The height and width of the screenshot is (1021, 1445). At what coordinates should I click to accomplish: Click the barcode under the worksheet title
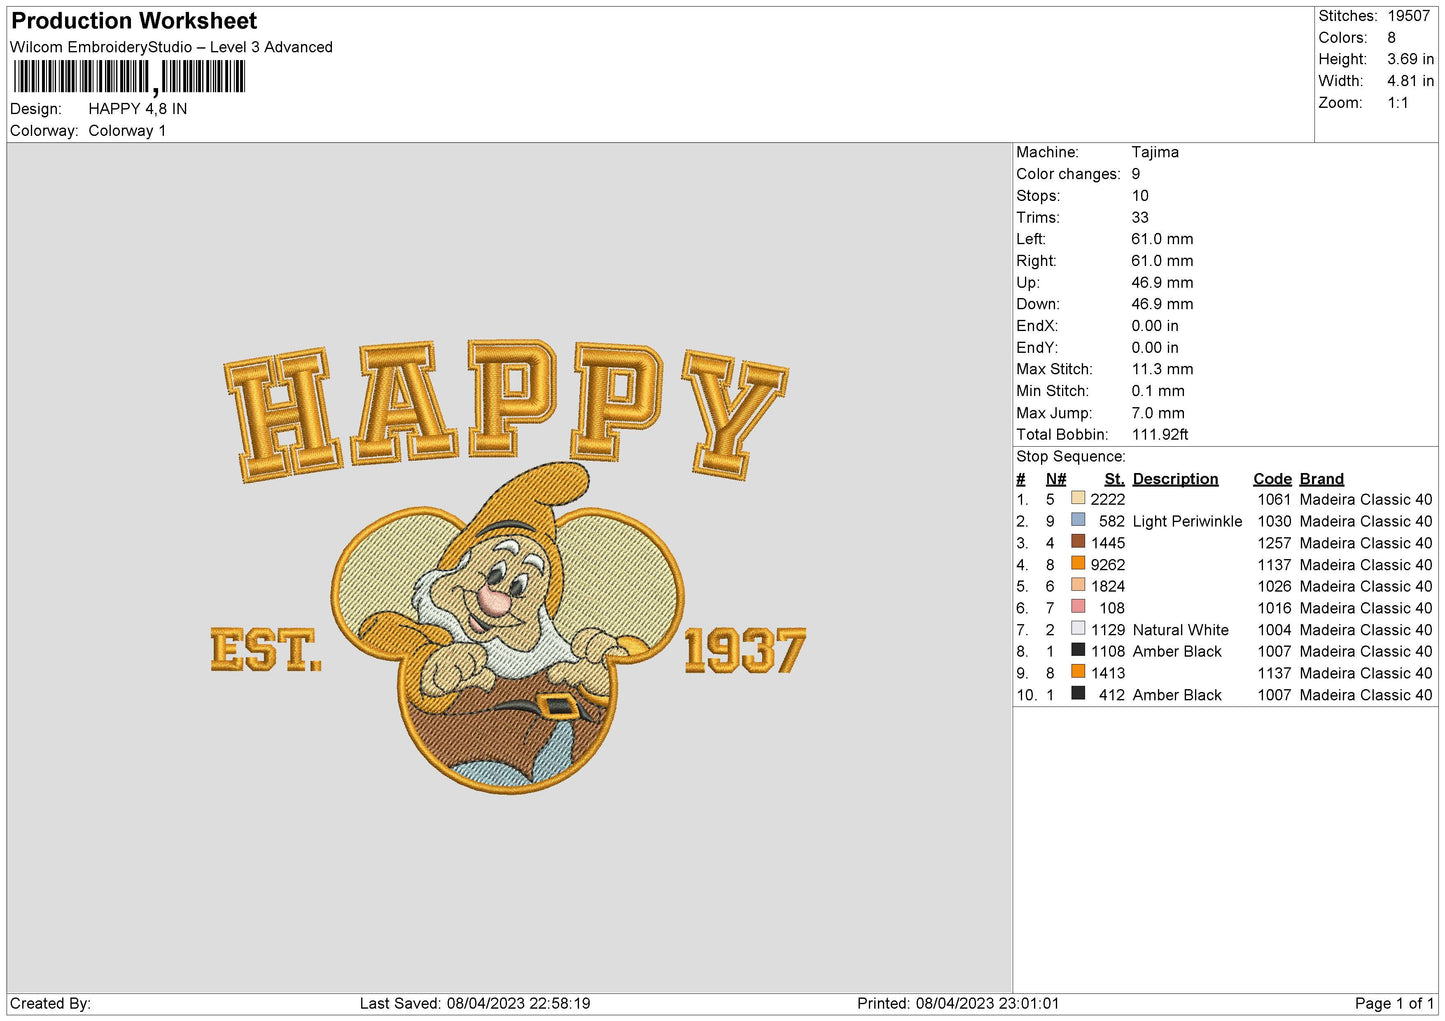129,77
